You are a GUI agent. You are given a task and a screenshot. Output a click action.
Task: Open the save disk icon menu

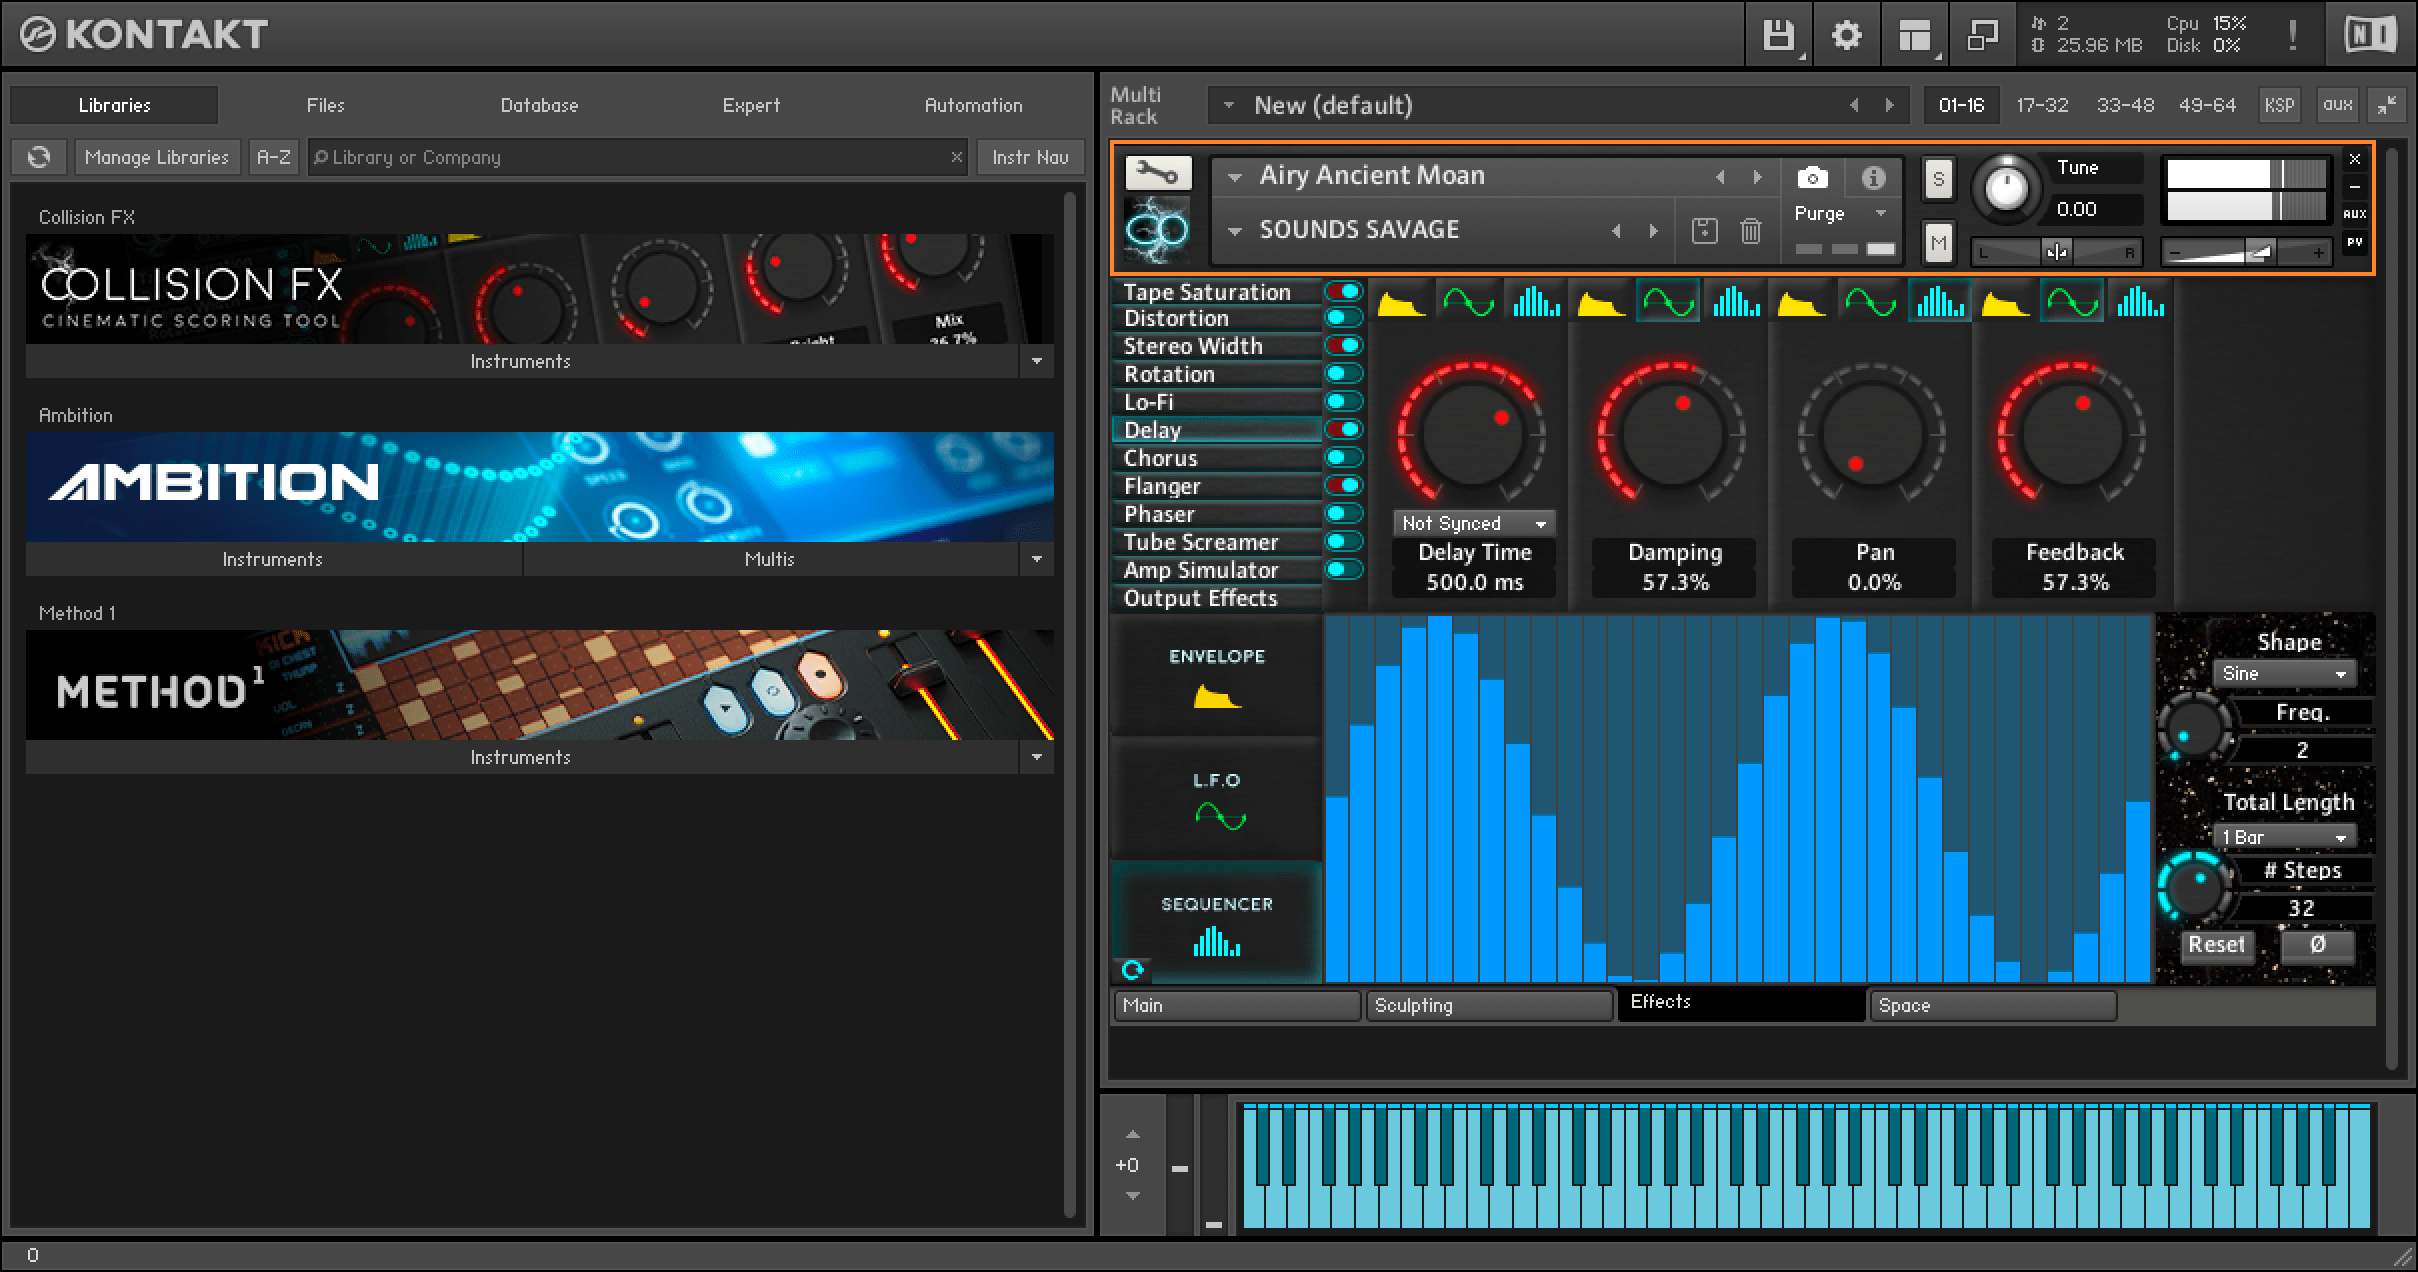tap(1778, 35)
